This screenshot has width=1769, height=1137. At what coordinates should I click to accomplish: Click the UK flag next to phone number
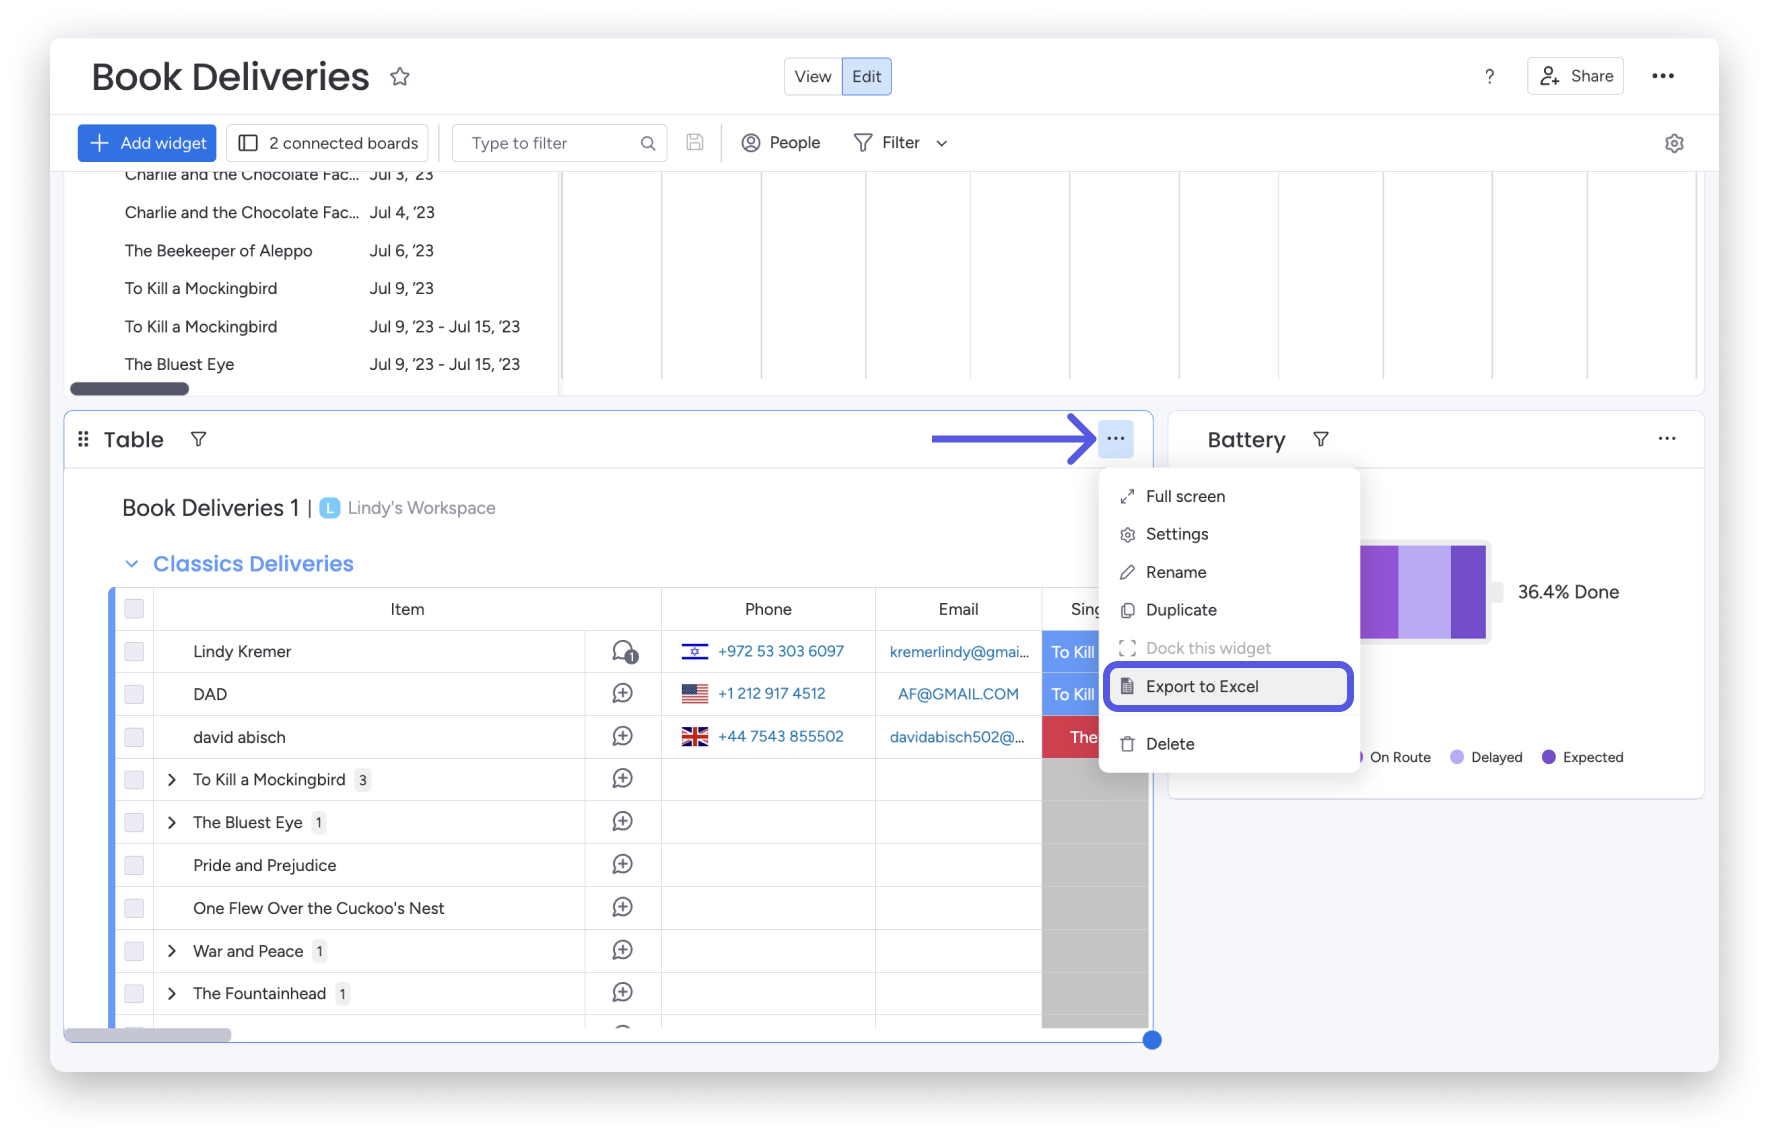[x=695, y=736]
